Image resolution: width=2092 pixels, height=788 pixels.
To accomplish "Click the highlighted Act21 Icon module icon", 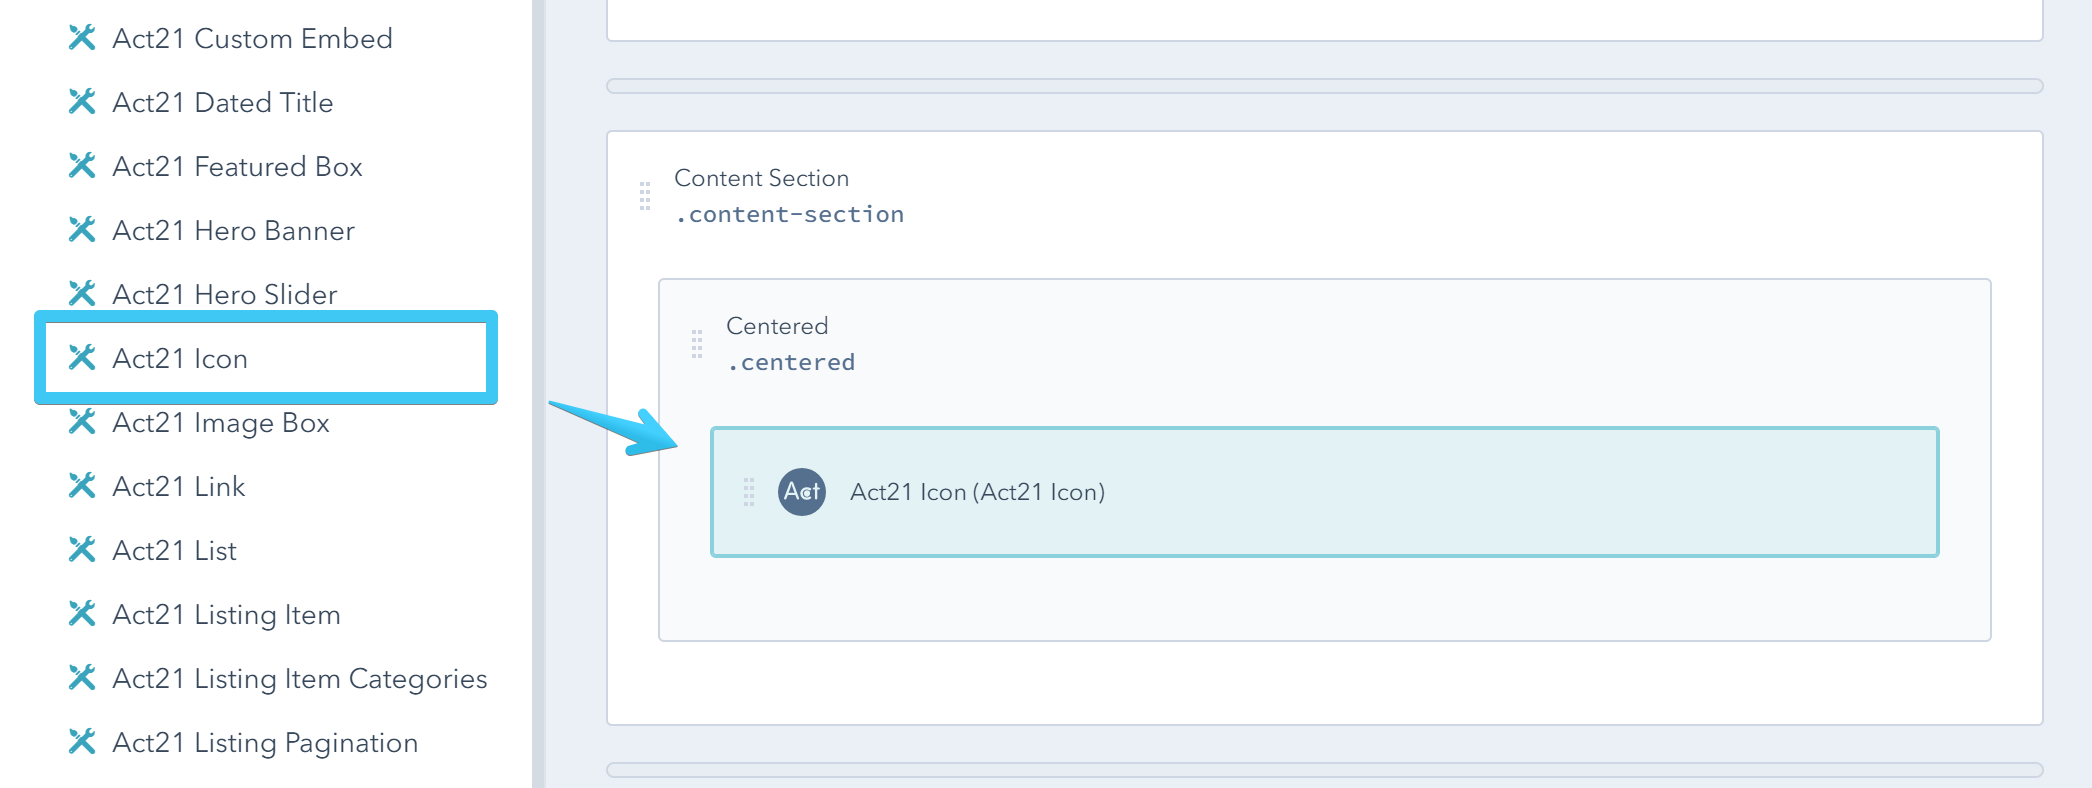I will pyautogui.click(x=82, y=358).
